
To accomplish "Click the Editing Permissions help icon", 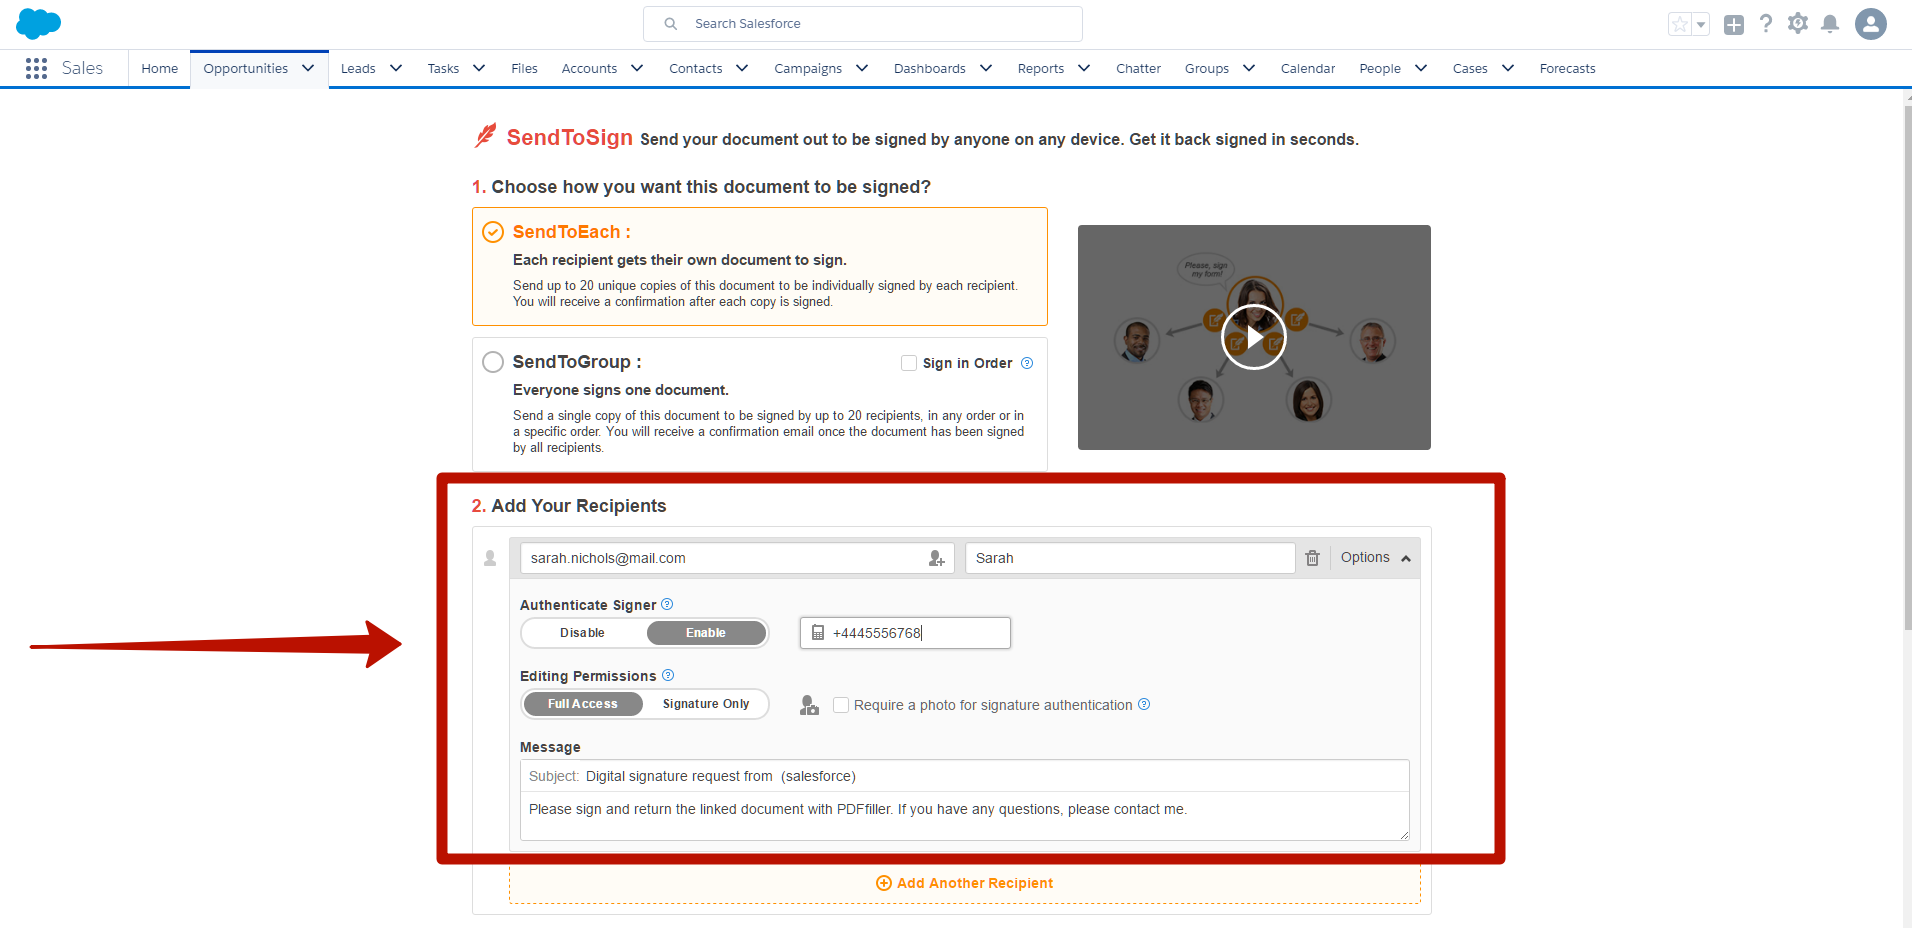I will click(668, 675).
